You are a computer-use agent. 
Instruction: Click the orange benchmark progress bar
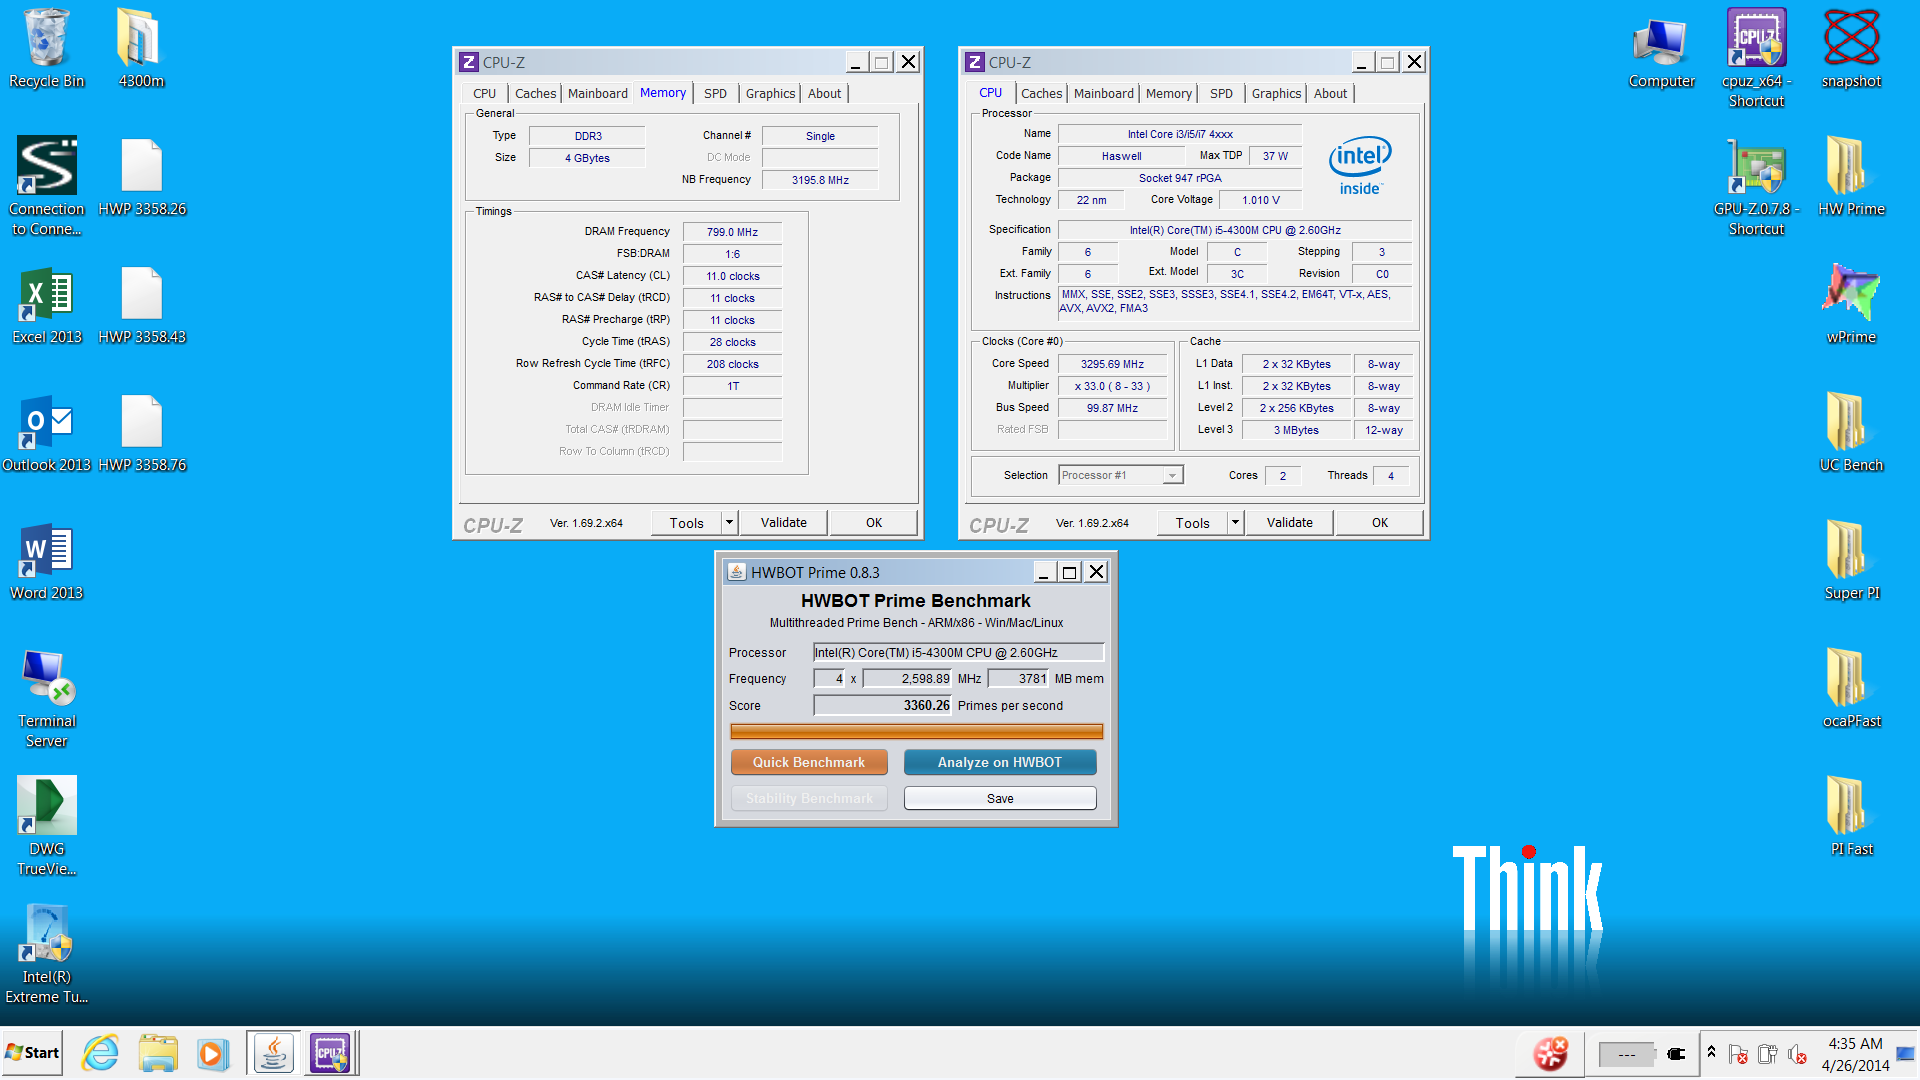916,731
